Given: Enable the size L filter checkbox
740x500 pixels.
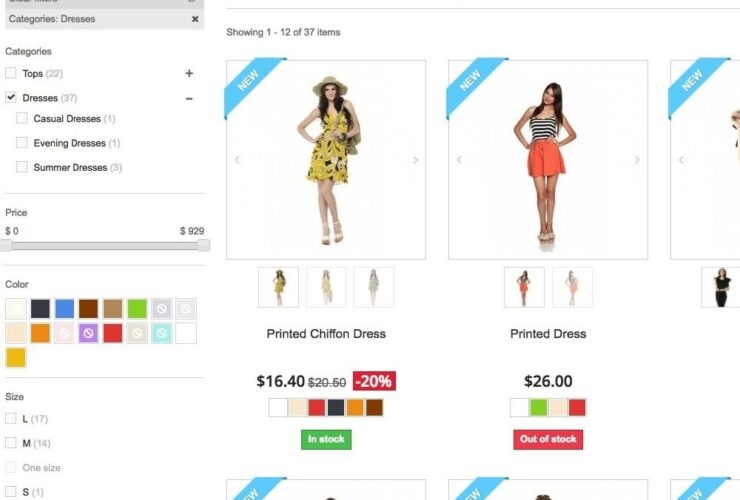Looking at the screenshot, I should [10, 418].
